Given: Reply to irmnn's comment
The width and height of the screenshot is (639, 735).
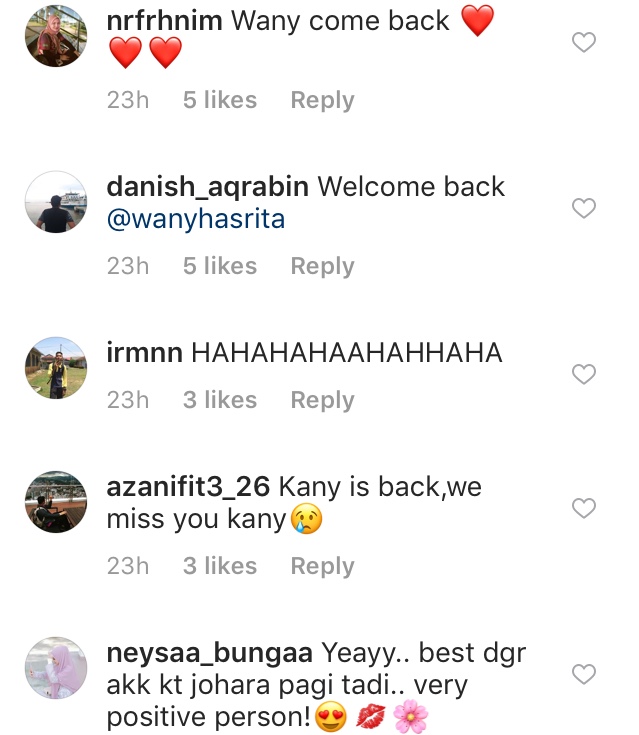Looking at the screenshot, I should 323,400.
